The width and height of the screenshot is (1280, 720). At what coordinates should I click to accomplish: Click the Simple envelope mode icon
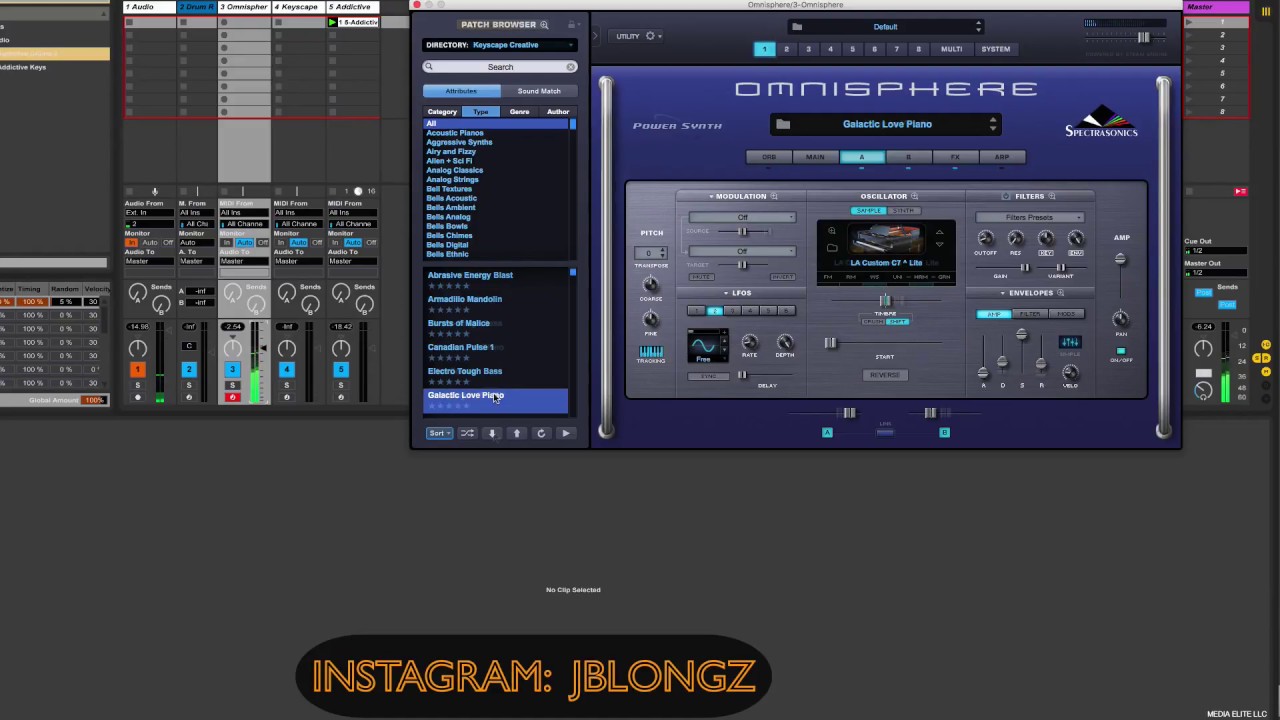click(1069, 343)
